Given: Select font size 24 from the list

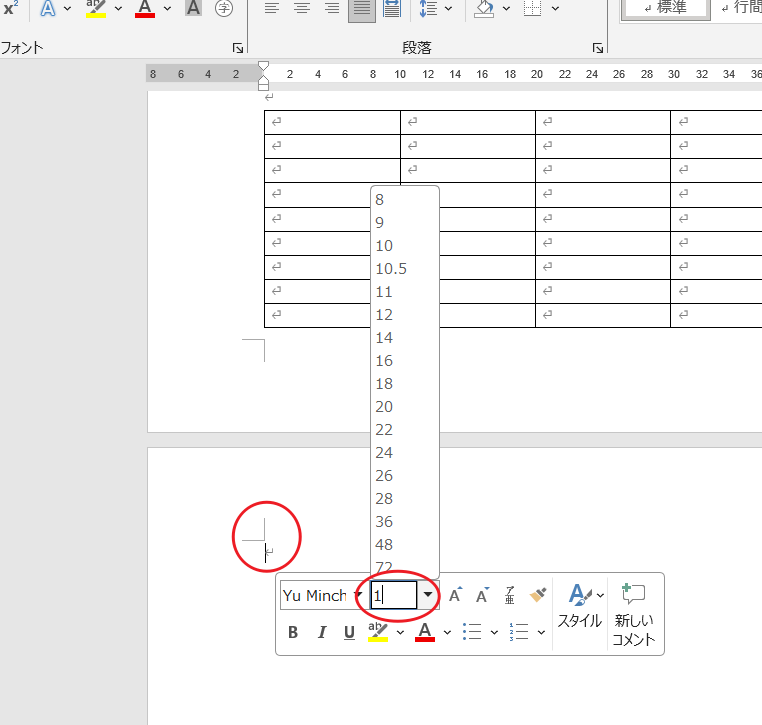Looking at the screenshot, I should click(x=384, y=453).
